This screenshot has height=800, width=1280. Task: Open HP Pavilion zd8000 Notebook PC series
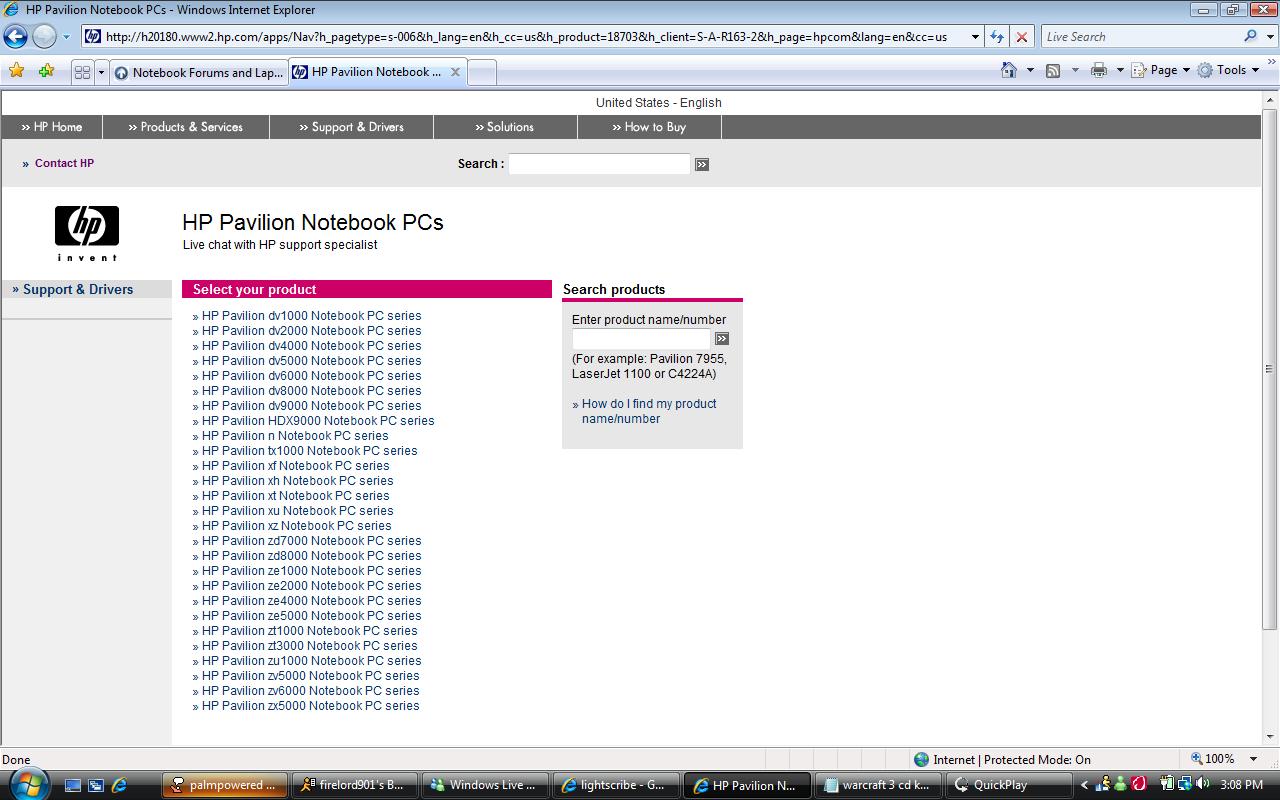312,556
